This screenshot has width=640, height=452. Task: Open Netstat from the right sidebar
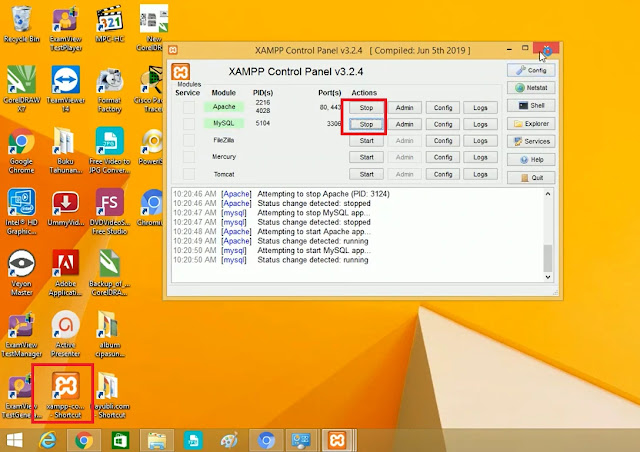pyautogui.click(x=531, y=88)
